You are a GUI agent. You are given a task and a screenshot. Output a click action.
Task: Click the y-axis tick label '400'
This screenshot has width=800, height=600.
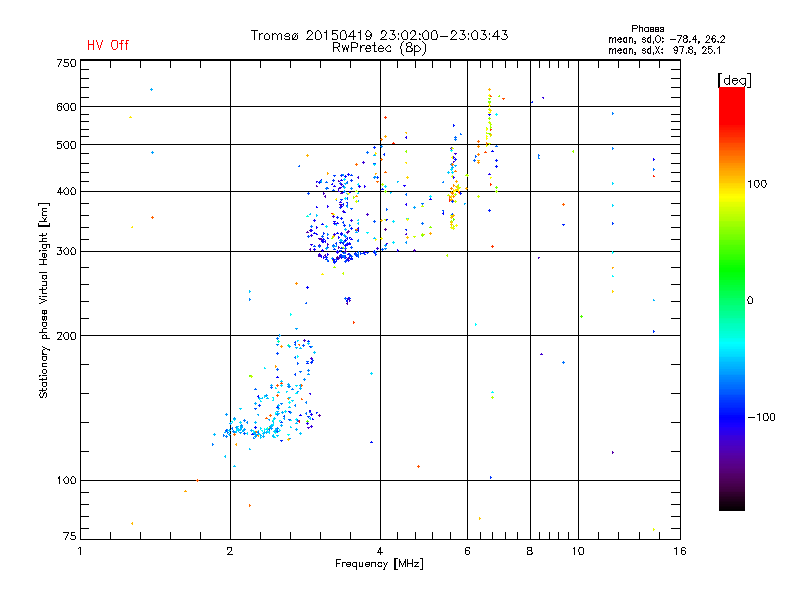66,191
